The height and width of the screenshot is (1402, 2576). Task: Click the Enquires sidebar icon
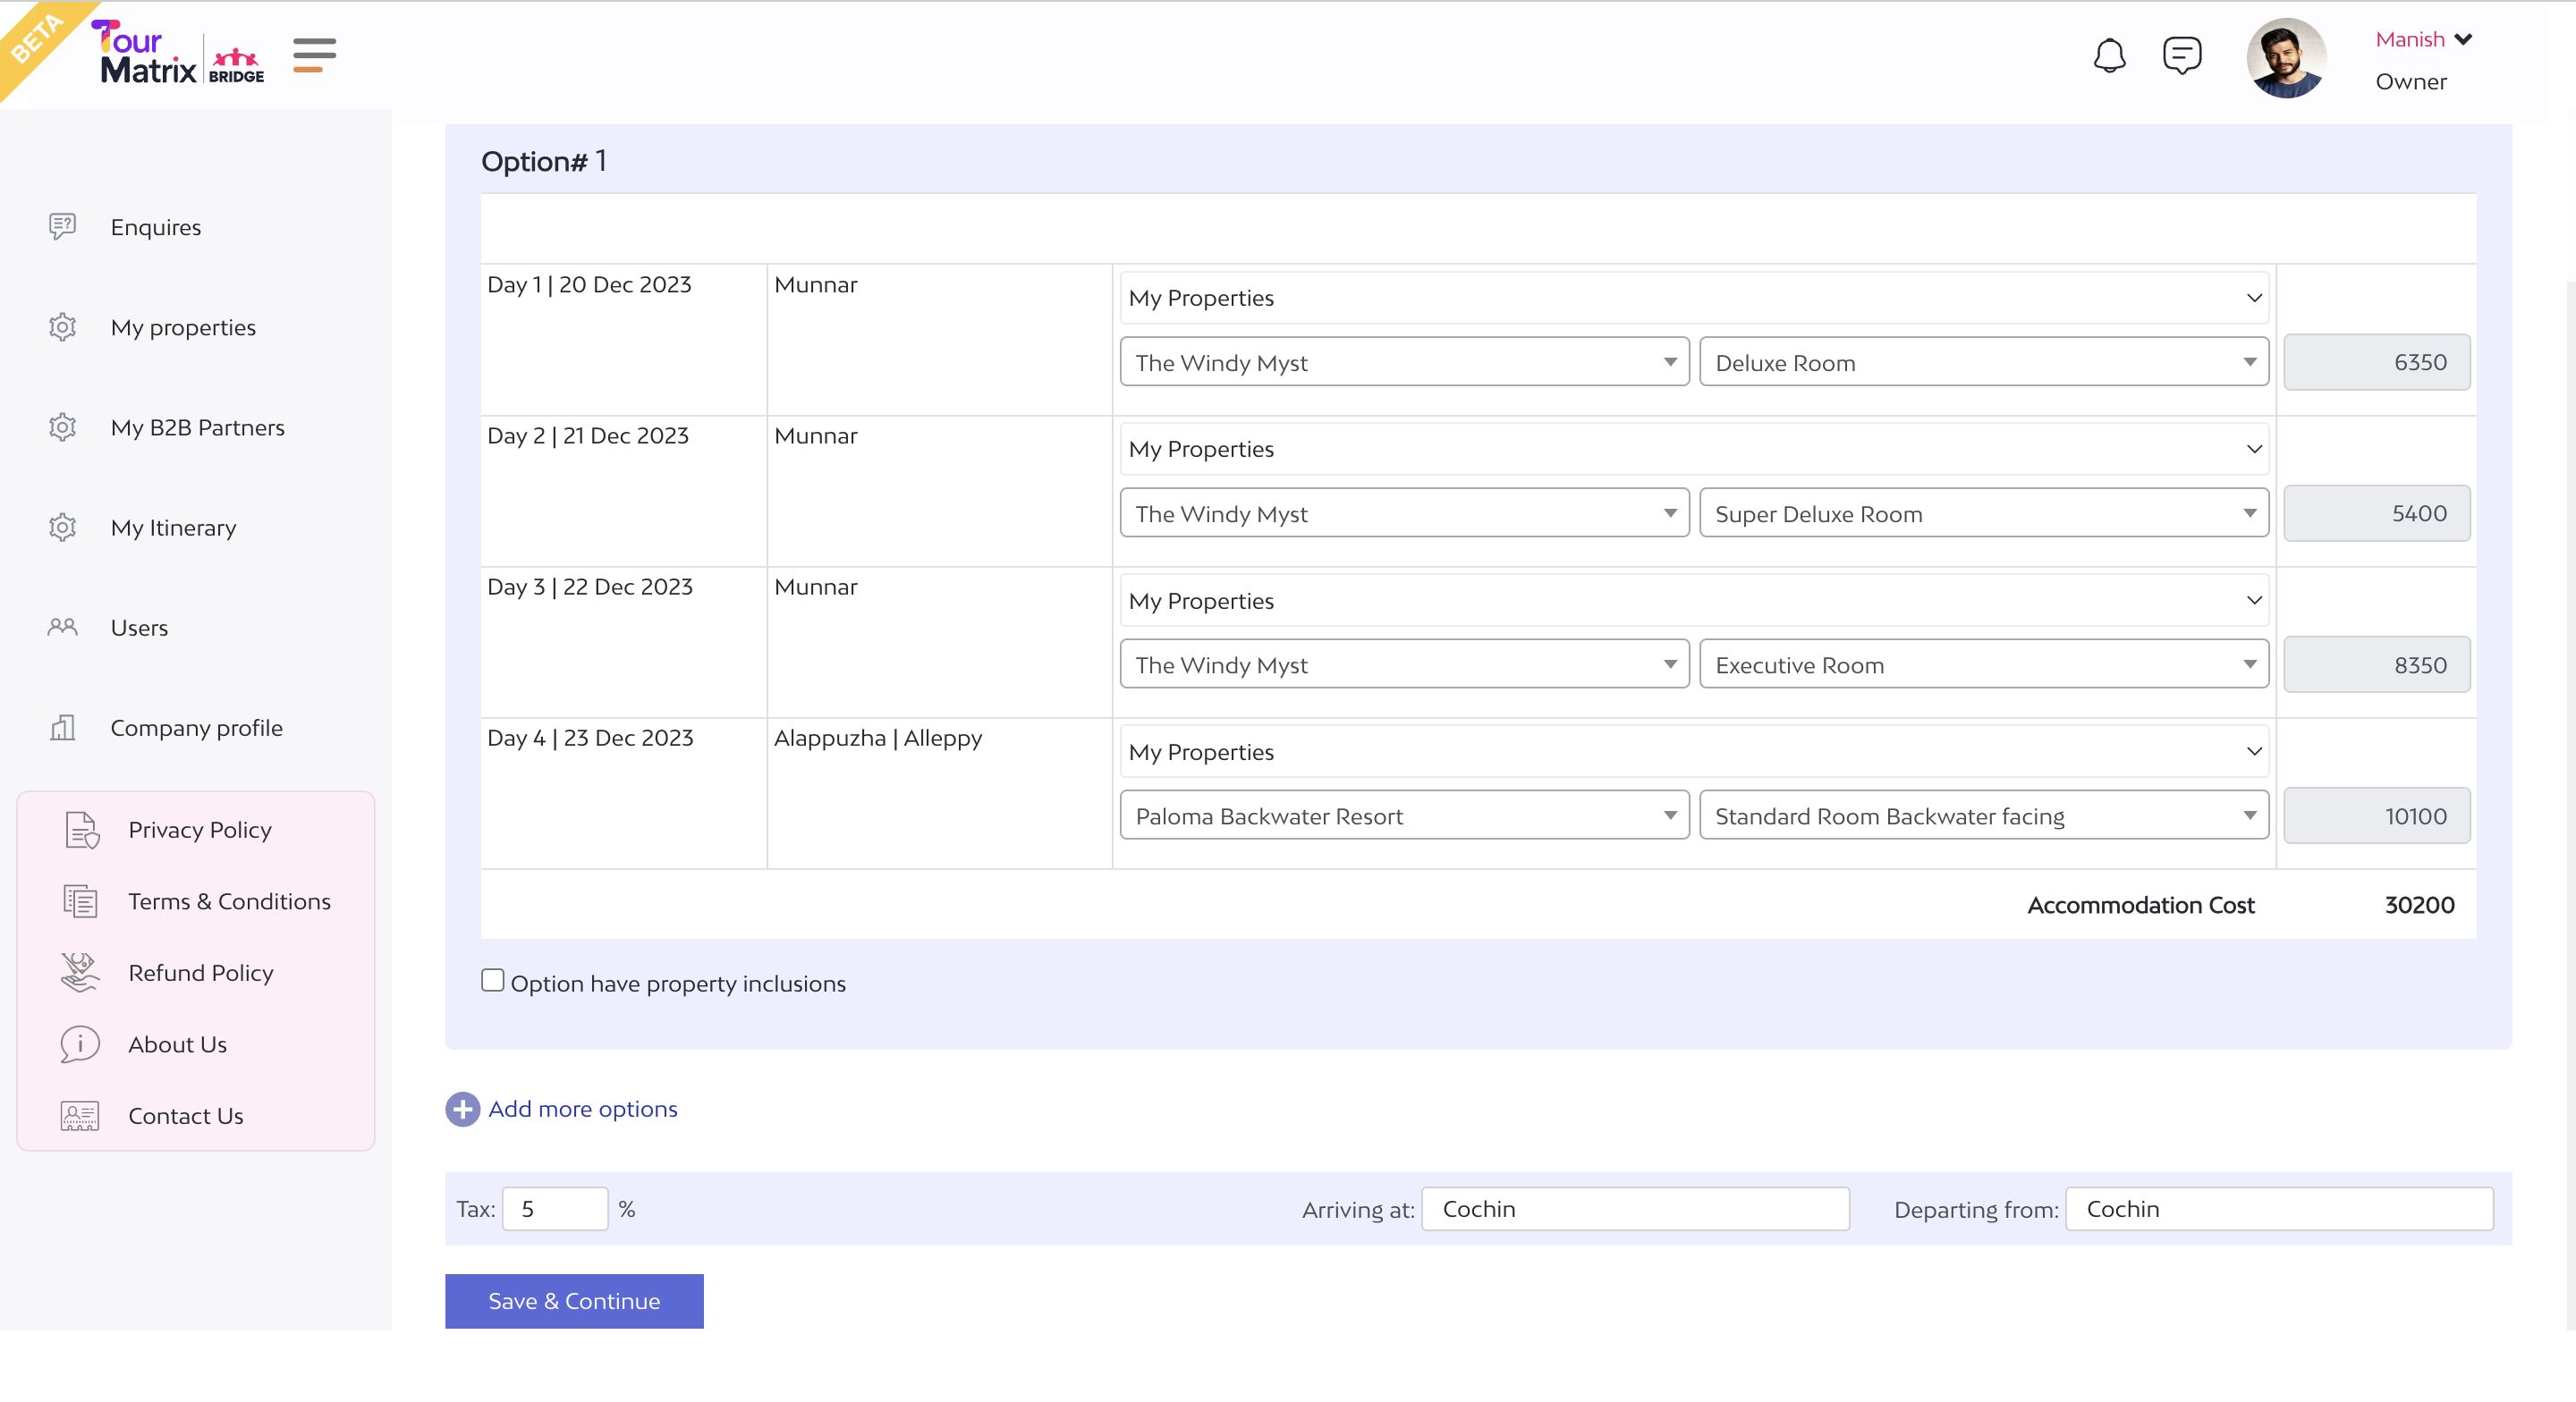(62, 227)
